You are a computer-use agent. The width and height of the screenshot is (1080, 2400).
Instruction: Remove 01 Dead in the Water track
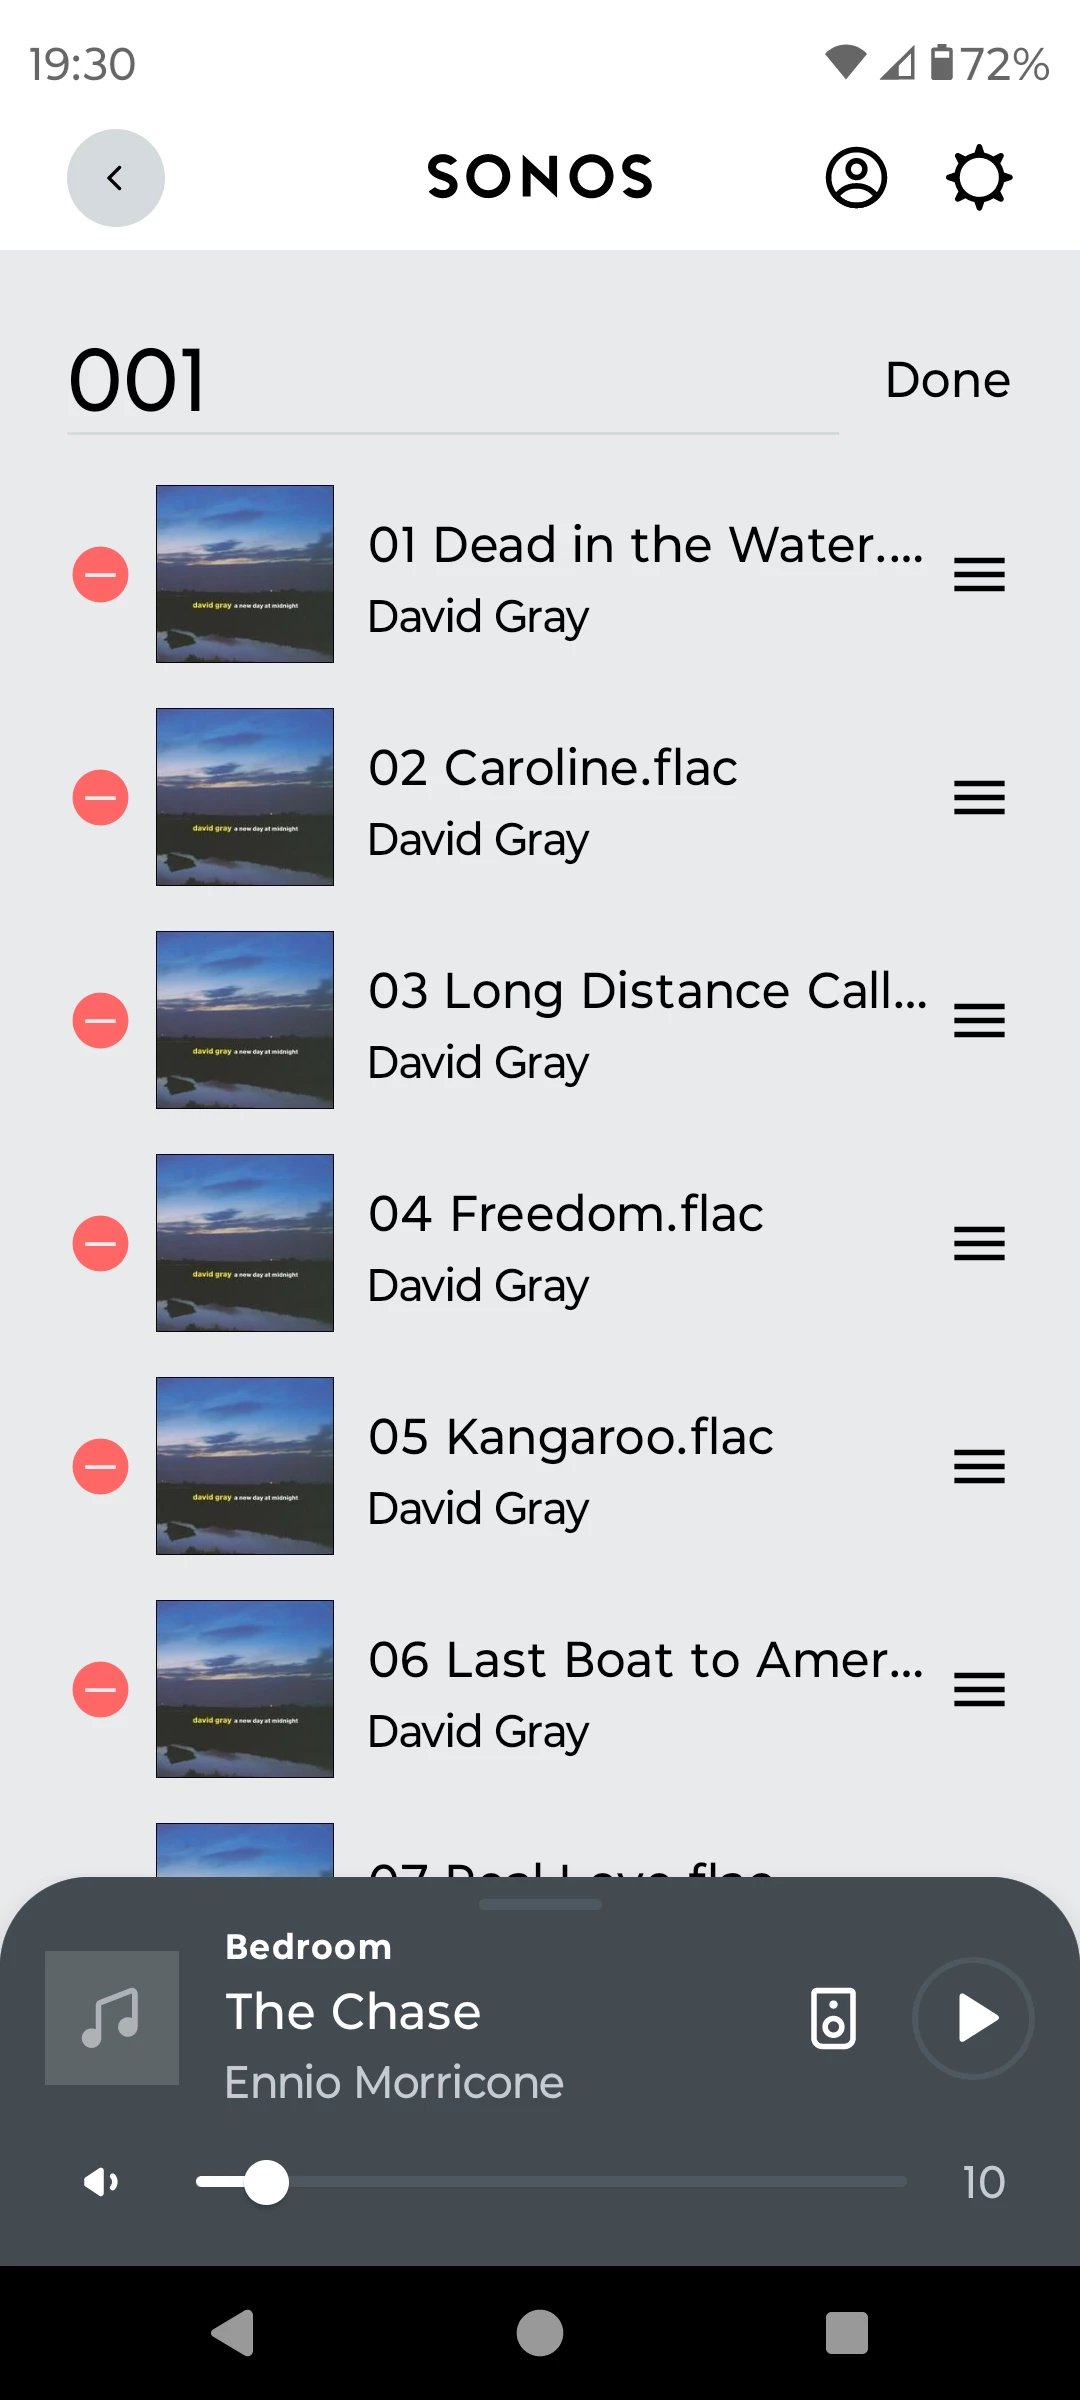click(x=101, y=575)
